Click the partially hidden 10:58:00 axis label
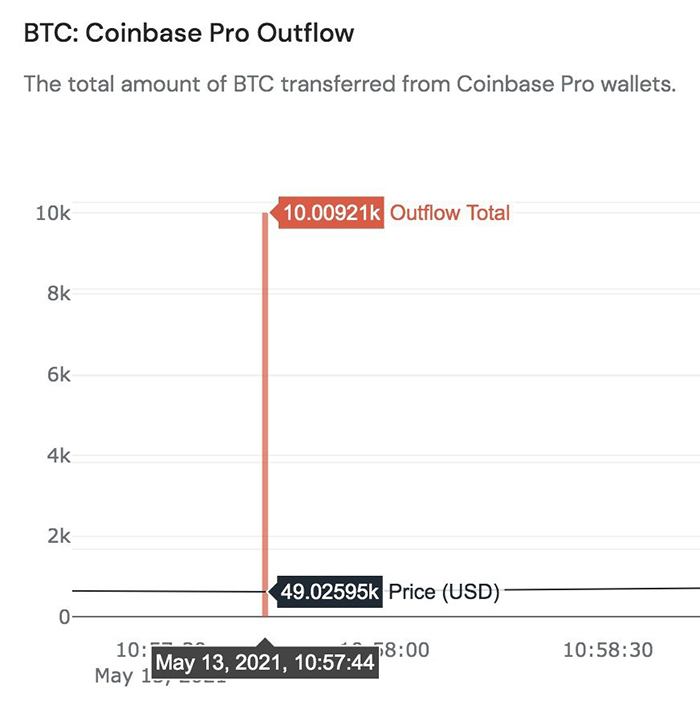The height and width of the screenshot is (701, 700). [x=405, y=649]
